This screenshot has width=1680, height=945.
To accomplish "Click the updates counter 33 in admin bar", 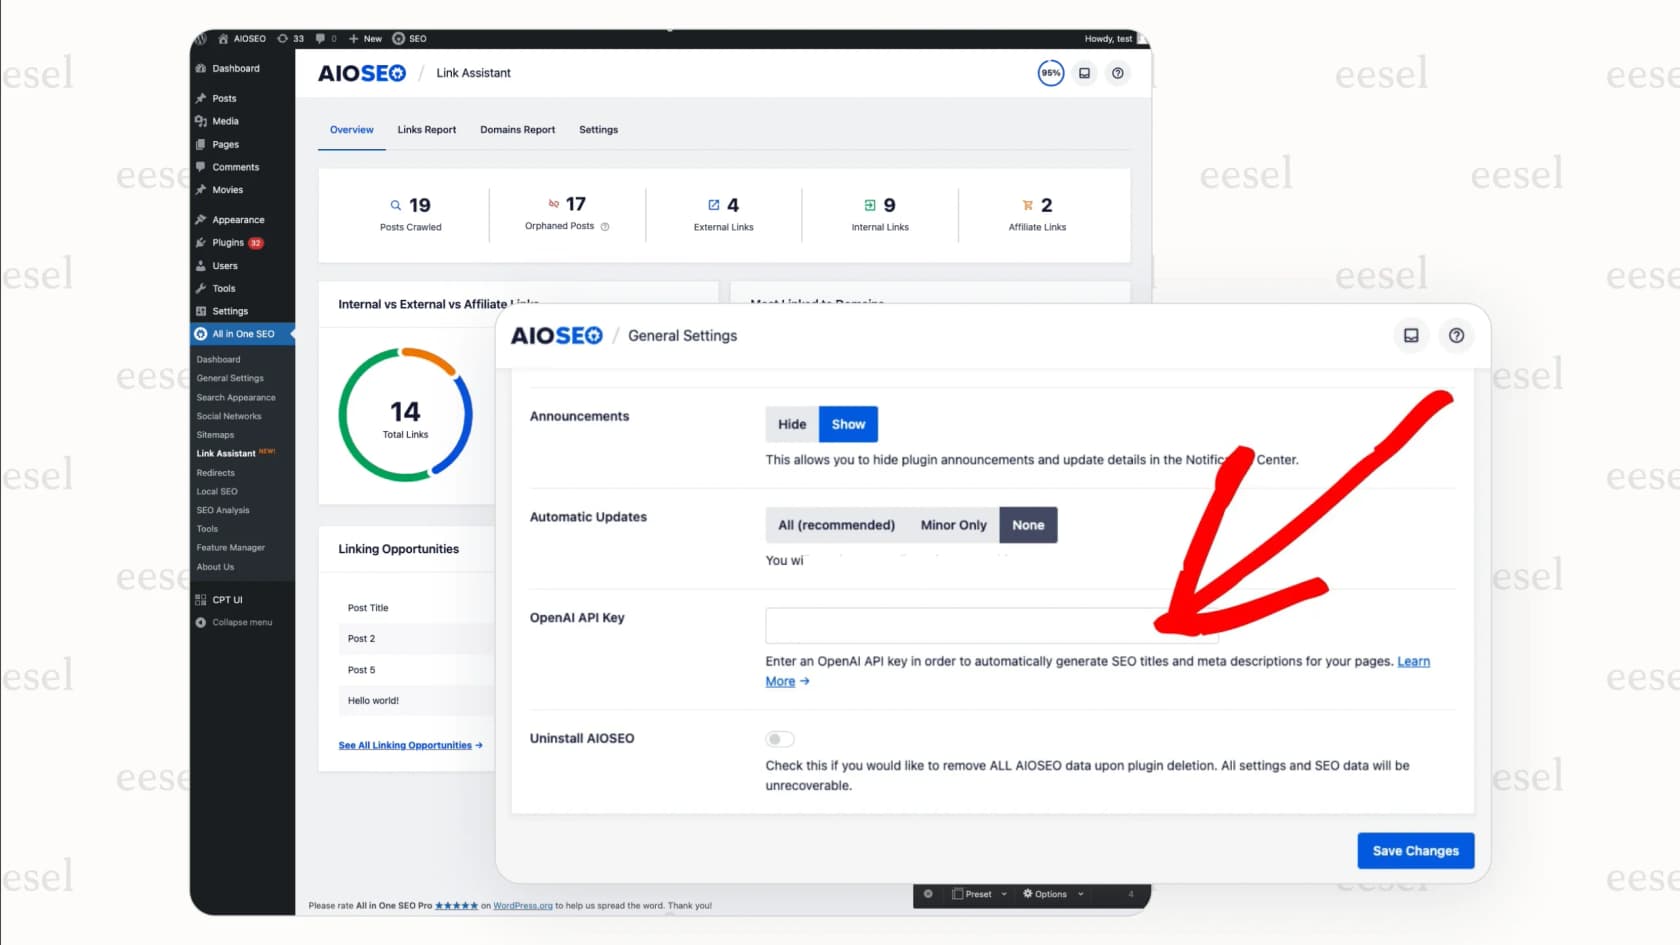I will coord(291,39).
